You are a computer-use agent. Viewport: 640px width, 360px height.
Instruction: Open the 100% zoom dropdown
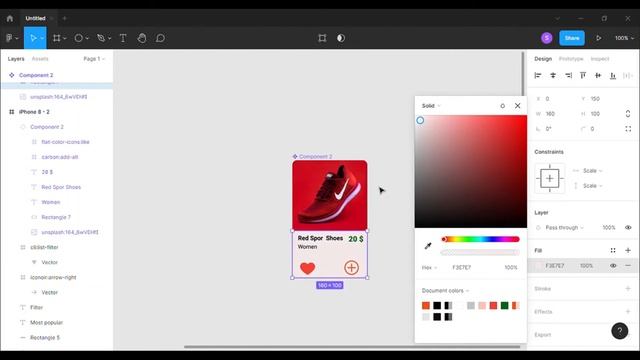624,38
